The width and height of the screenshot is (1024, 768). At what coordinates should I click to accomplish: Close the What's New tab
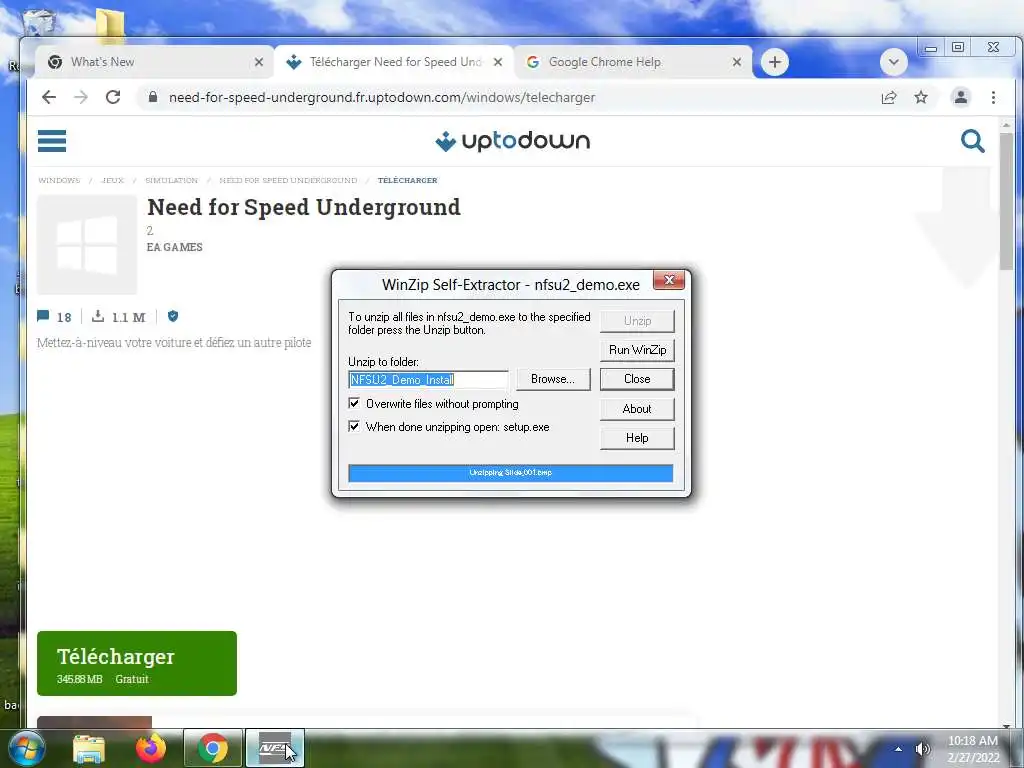pyautogui.click(x=259, y=62)
